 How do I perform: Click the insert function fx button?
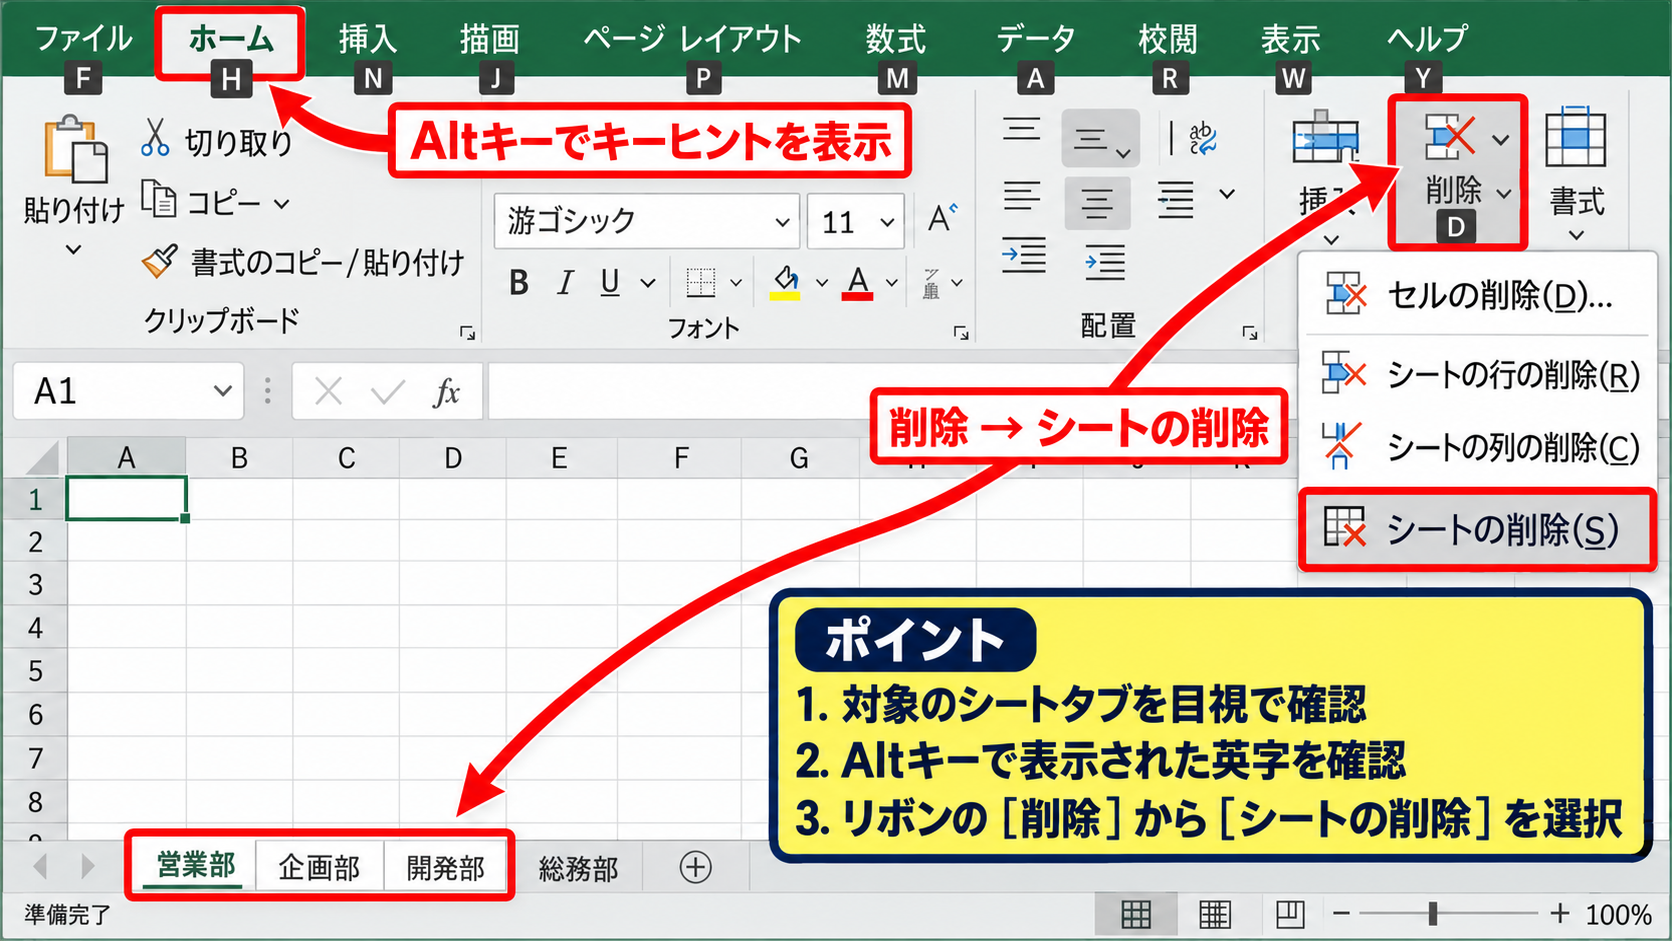446,392
